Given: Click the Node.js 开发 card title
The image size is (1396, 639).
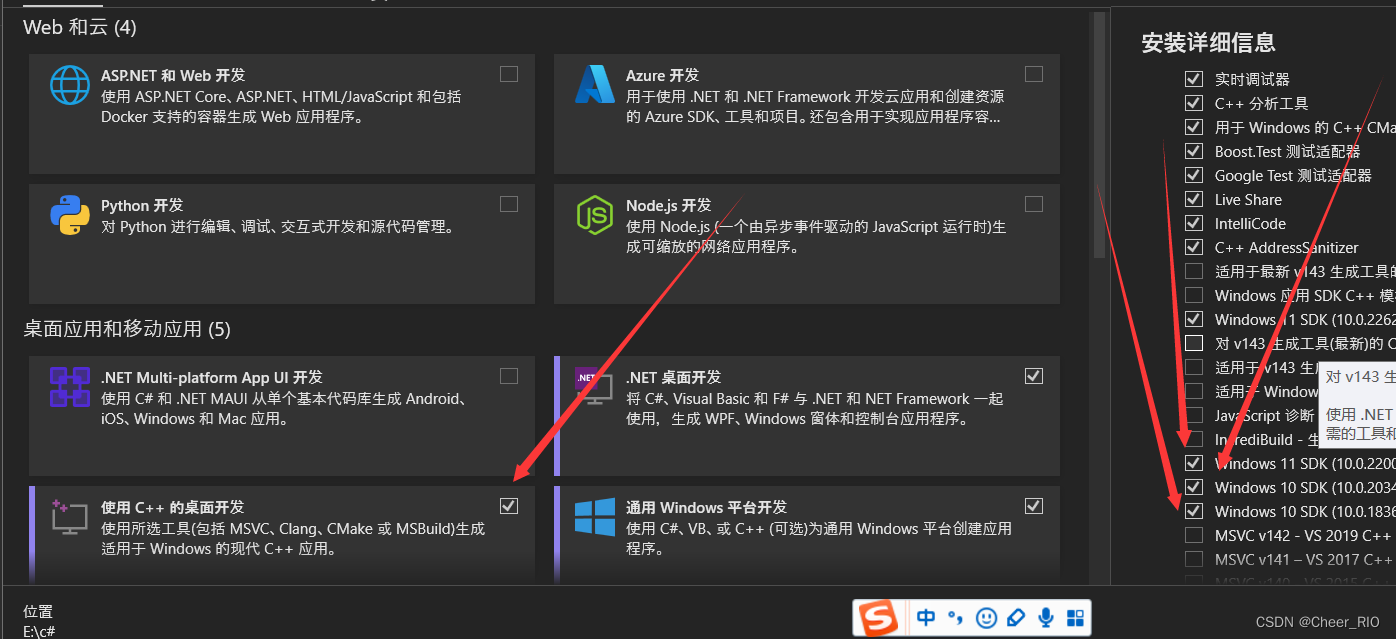Looking at the screenshot, I should pos(669,205).
